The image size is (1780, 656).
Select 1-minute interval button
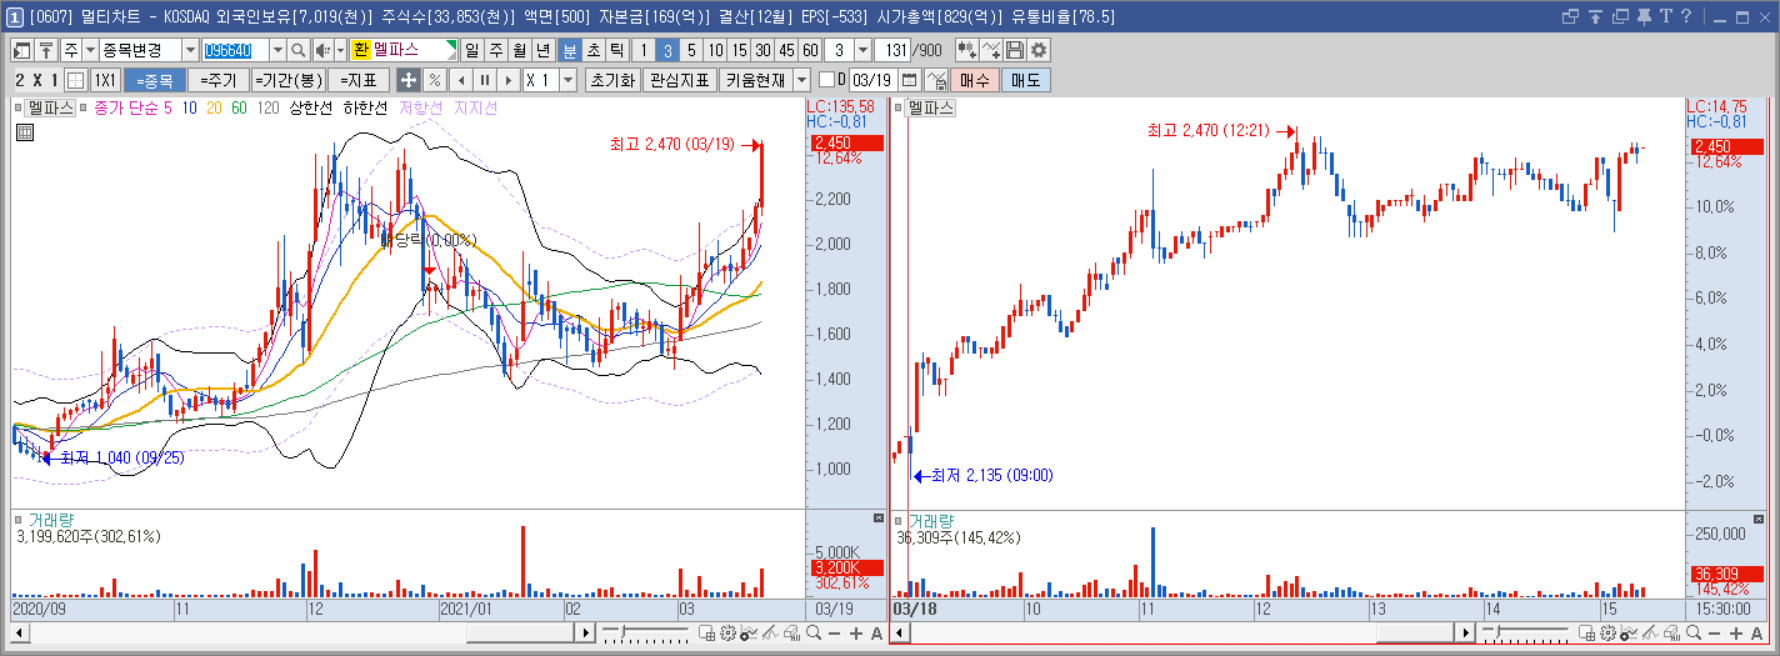tap(644, 50)
